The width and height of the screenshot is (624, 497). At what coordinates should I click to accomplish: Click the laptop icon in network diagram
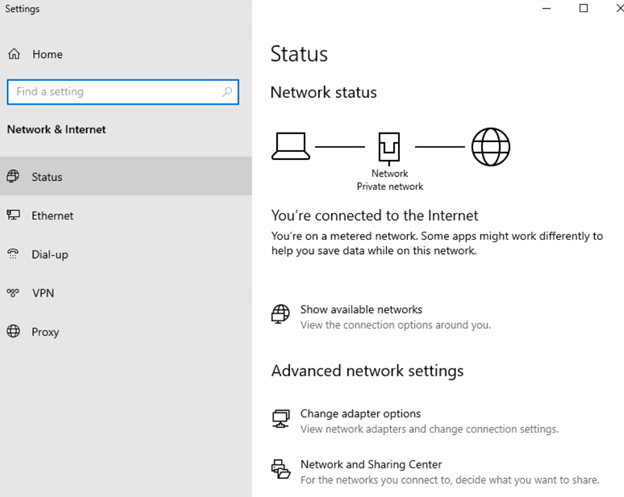(291, 146)
